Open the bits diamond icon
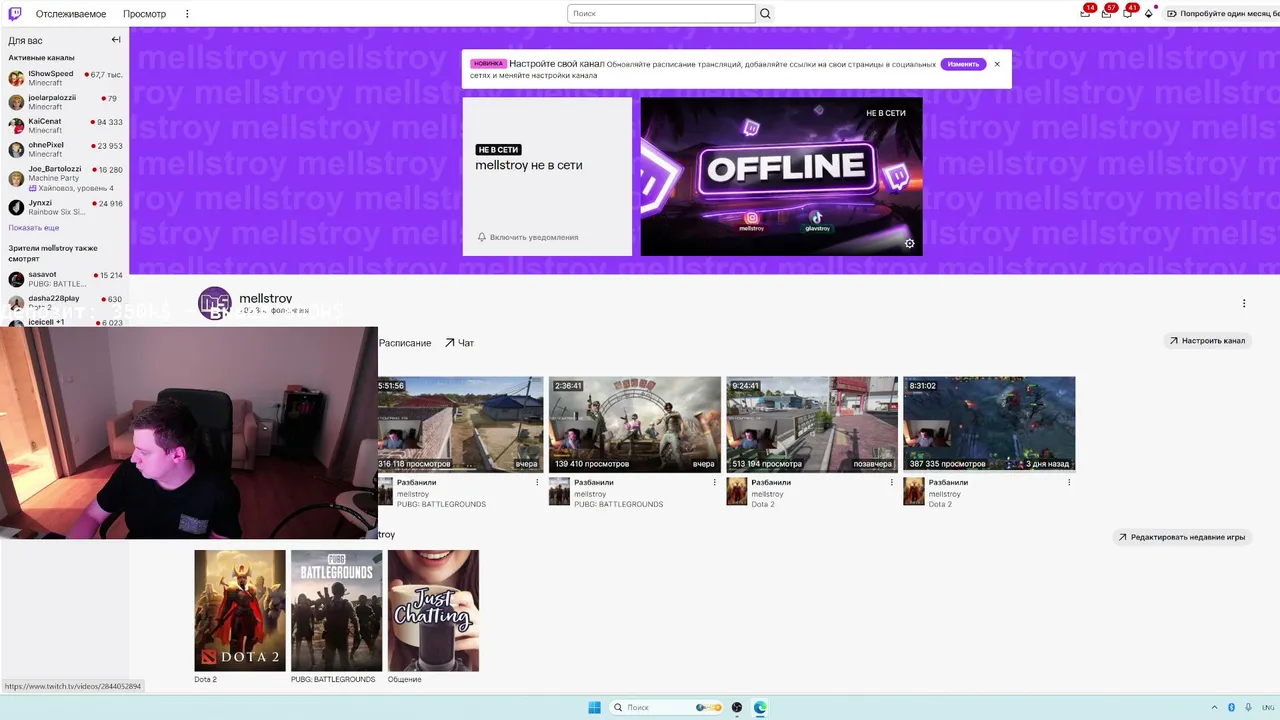The height and width of the screenshot is (720, 1280). coord(1149,13)
